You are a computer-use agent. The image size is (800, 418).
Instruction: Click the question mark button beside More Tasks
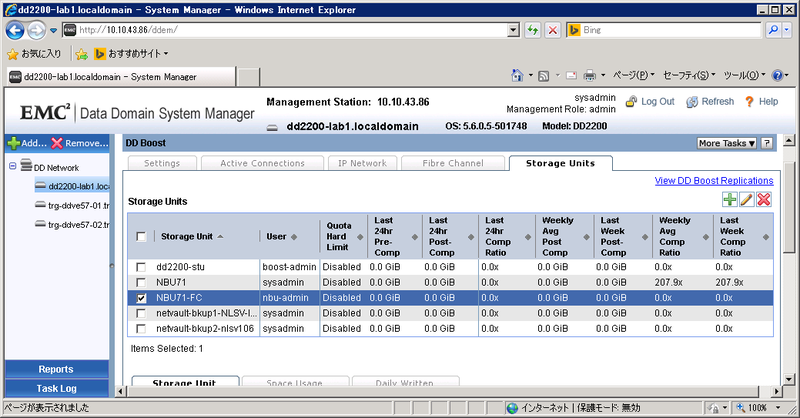767,143
